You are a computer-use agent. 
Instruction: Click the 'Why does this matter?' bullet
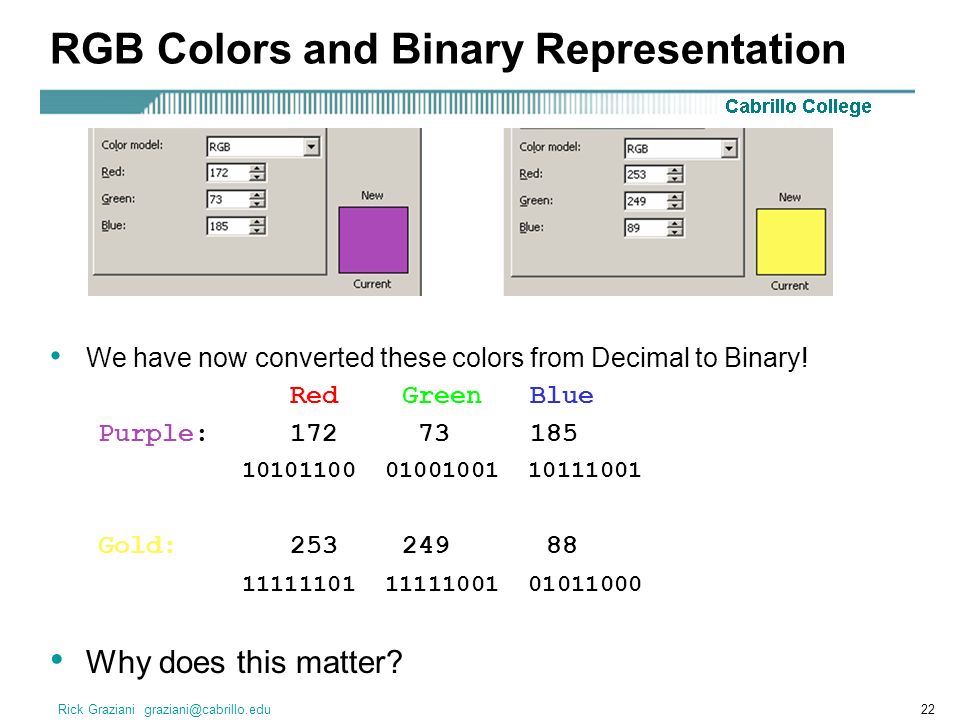point(244,662)
